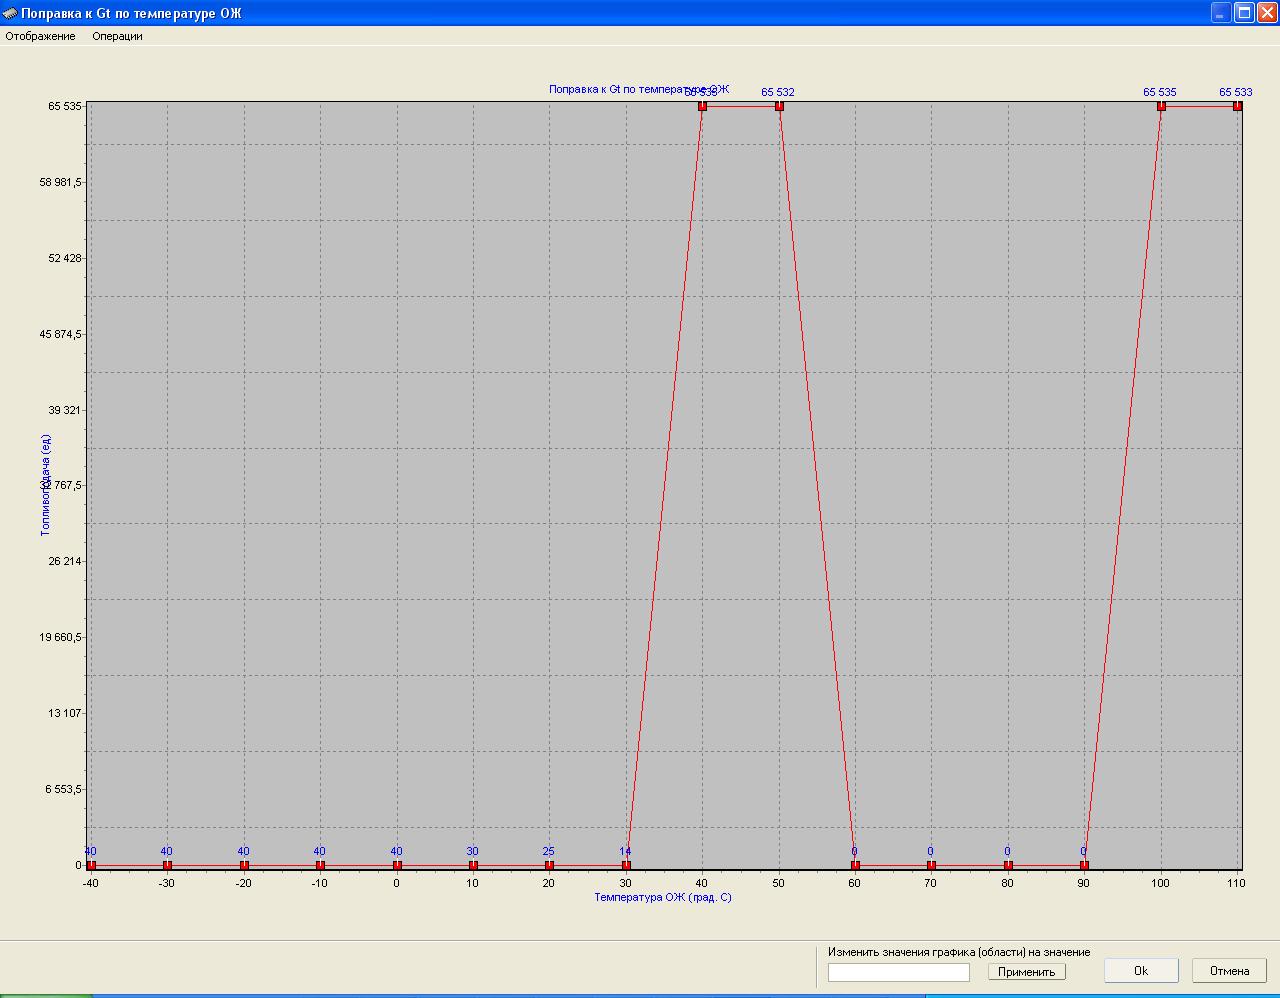Click the Y-axis value 26 214
This screenshot has height=998, width=1280.
(65, 561)
